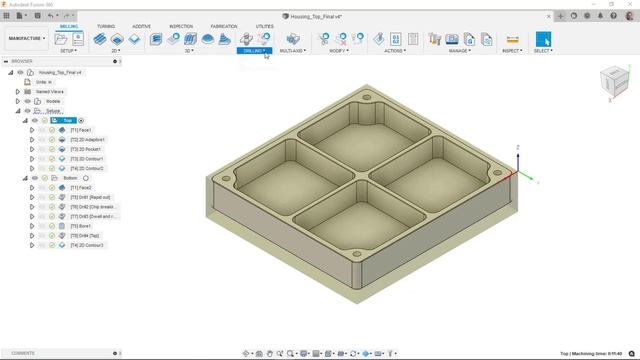Open the DRILLING dropdown menu
This screenshot has height=360, width=640.
[254, 51]
